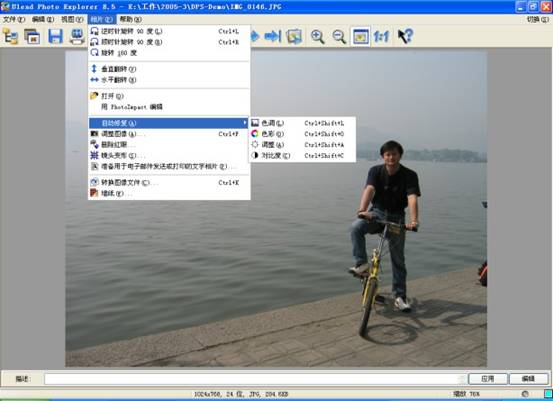
Task: Toggle the fit-to-window view icon
Action: (x=360, y=36)
